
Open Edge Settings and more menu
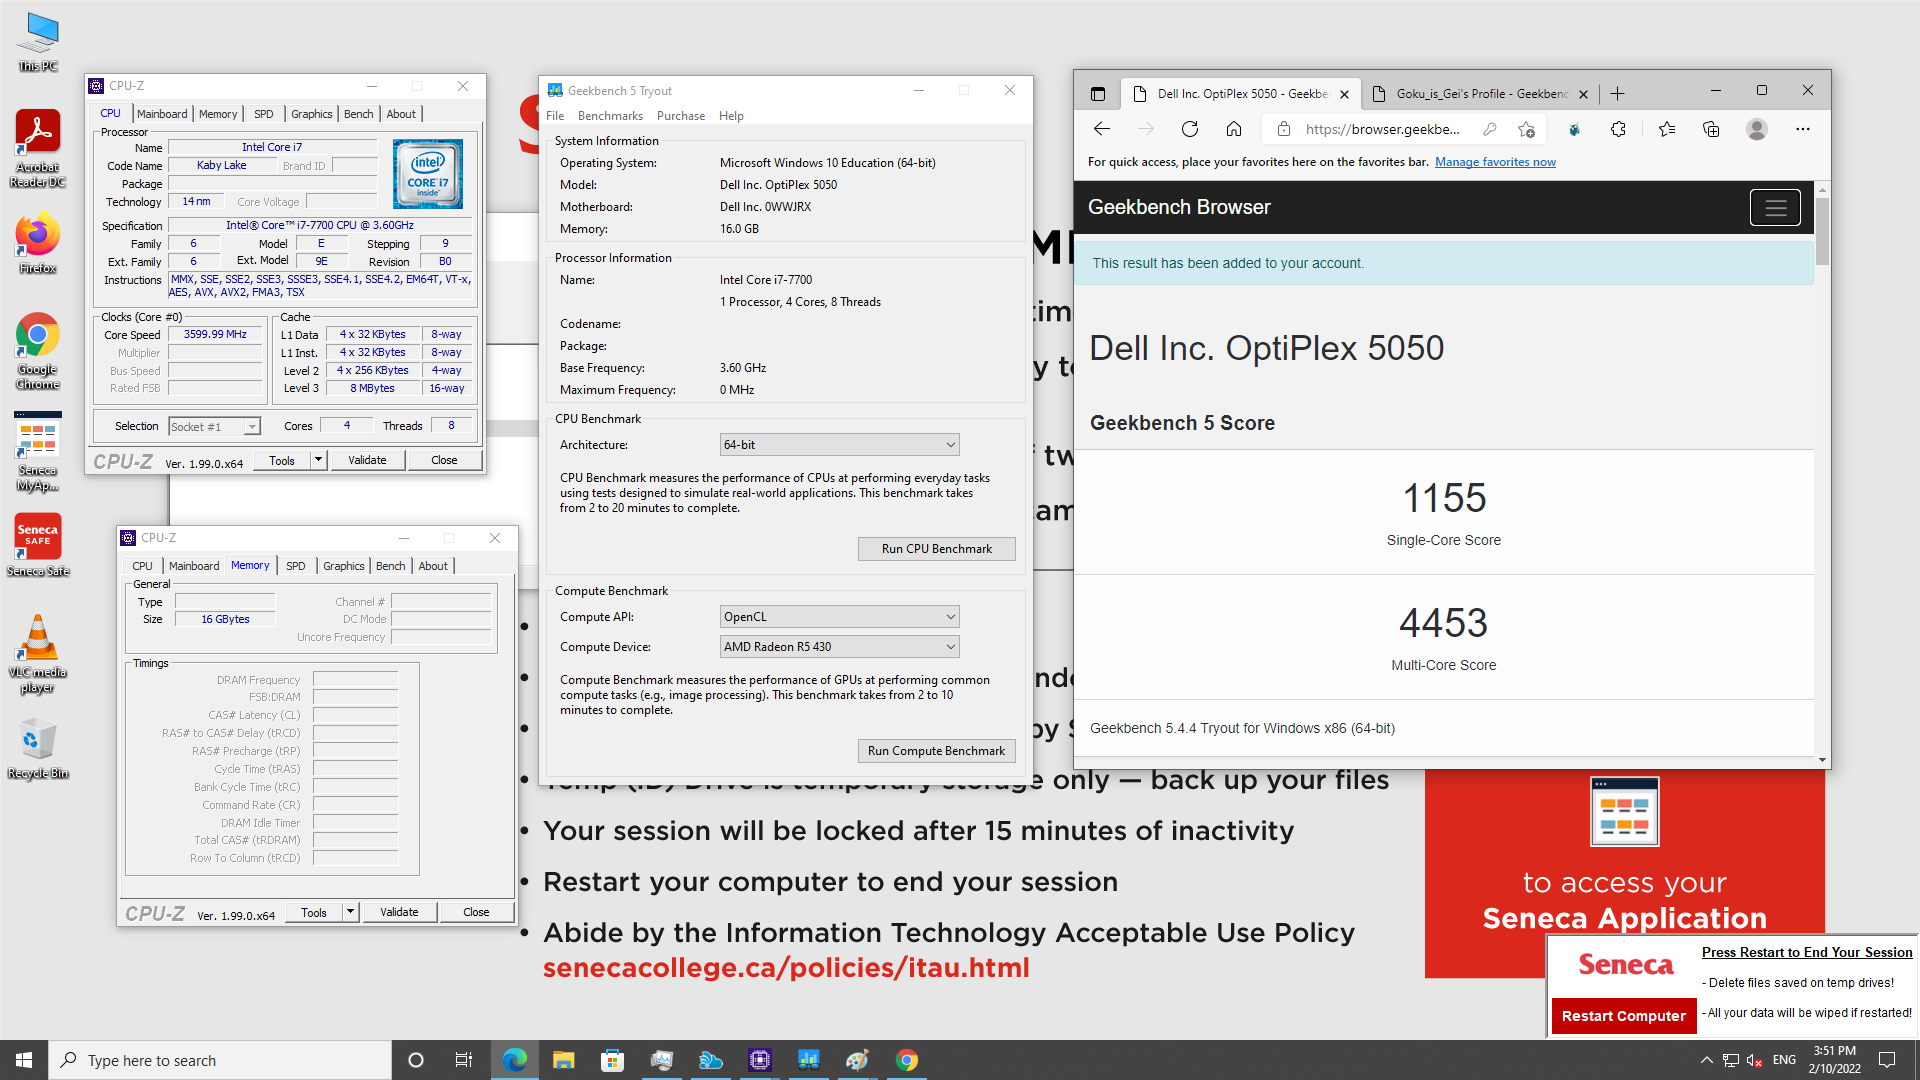1803,129
